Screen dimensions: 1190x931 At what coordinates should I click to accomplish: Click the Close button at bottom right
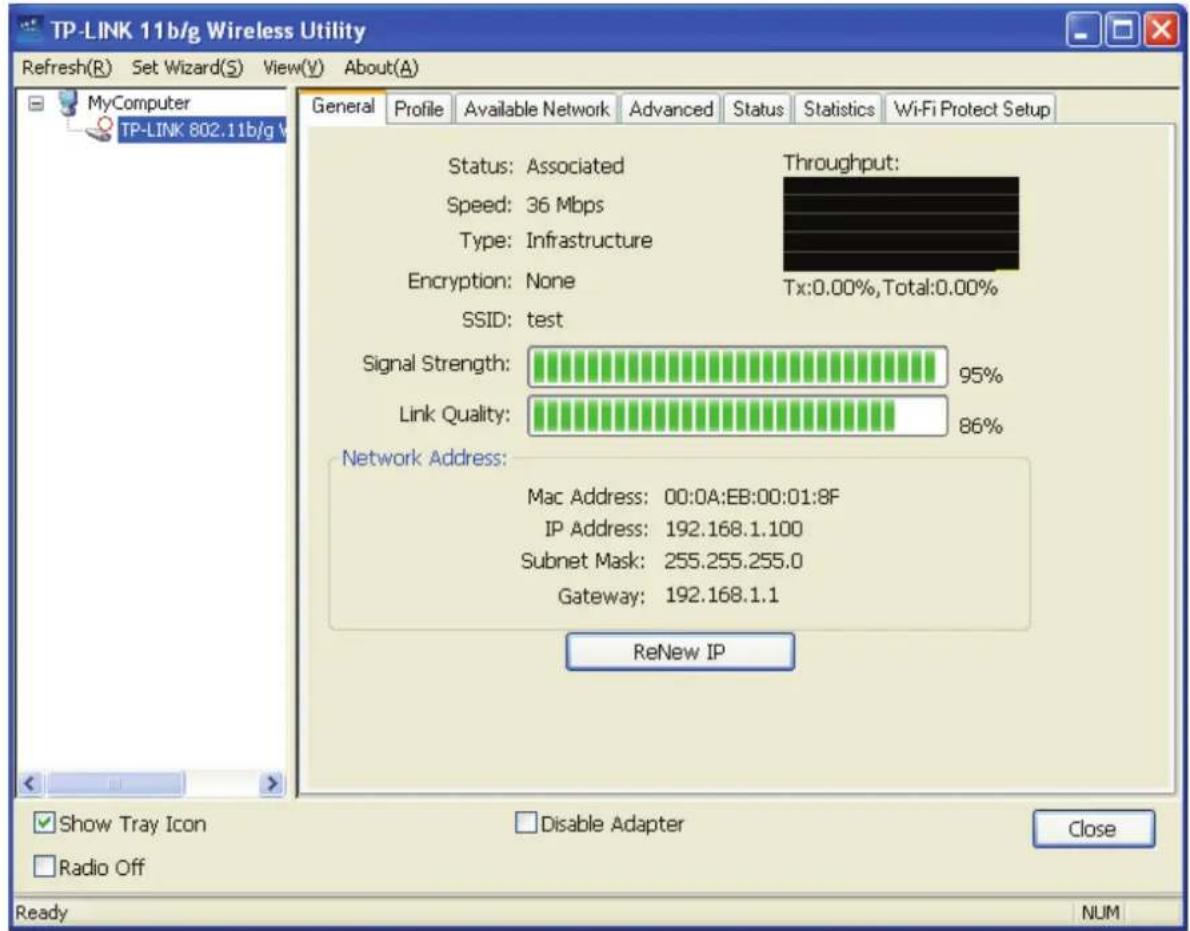(x=1094, y=829)
